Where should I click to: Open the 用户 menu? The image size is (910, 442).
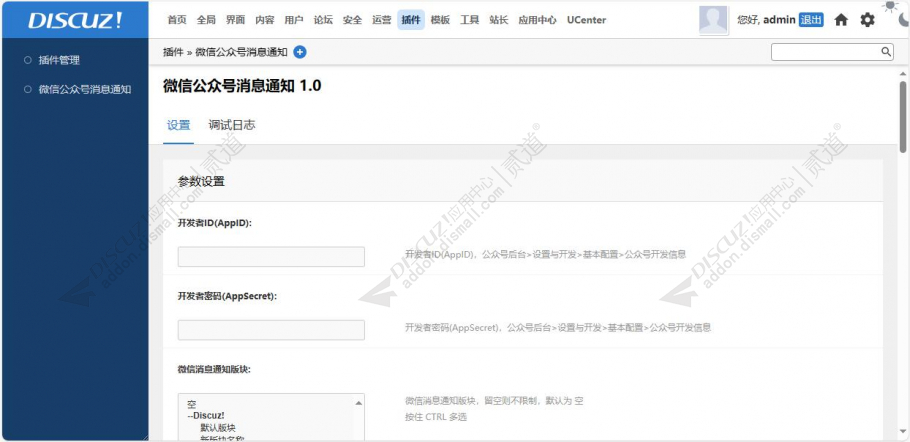294,20
